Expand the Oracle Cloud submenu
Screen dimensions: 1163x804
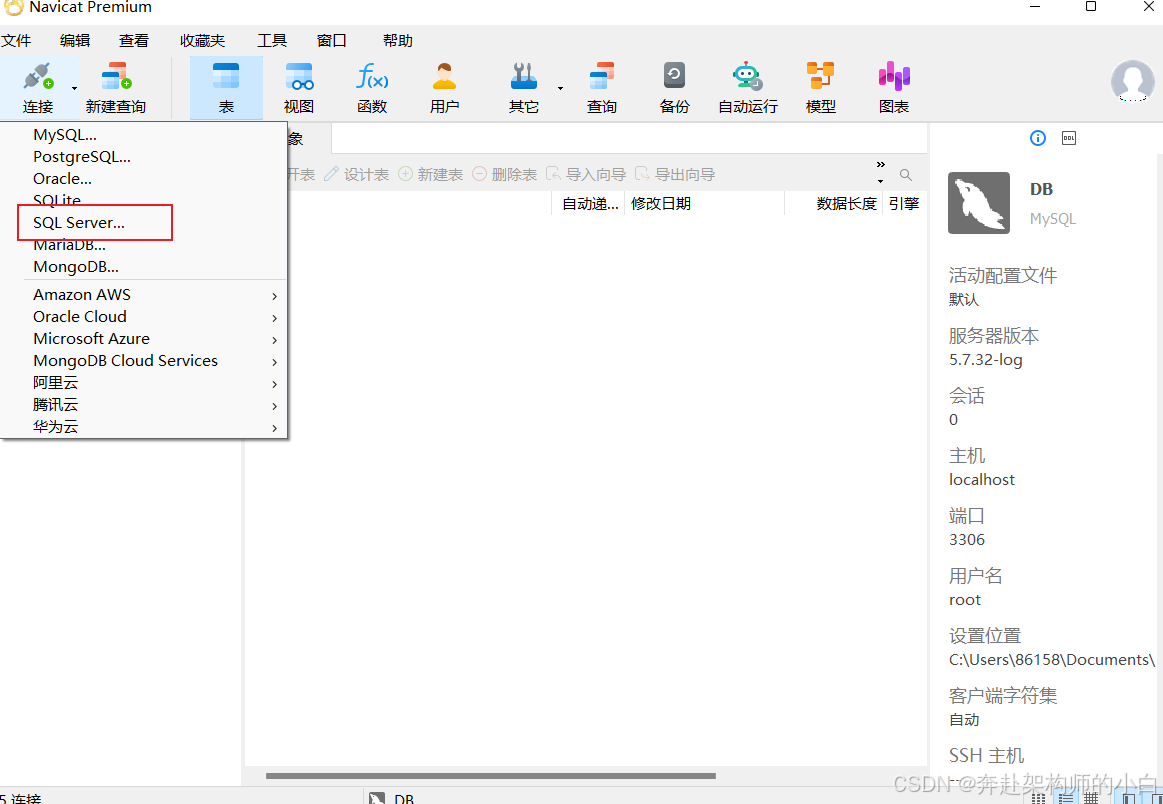[144, 317]
